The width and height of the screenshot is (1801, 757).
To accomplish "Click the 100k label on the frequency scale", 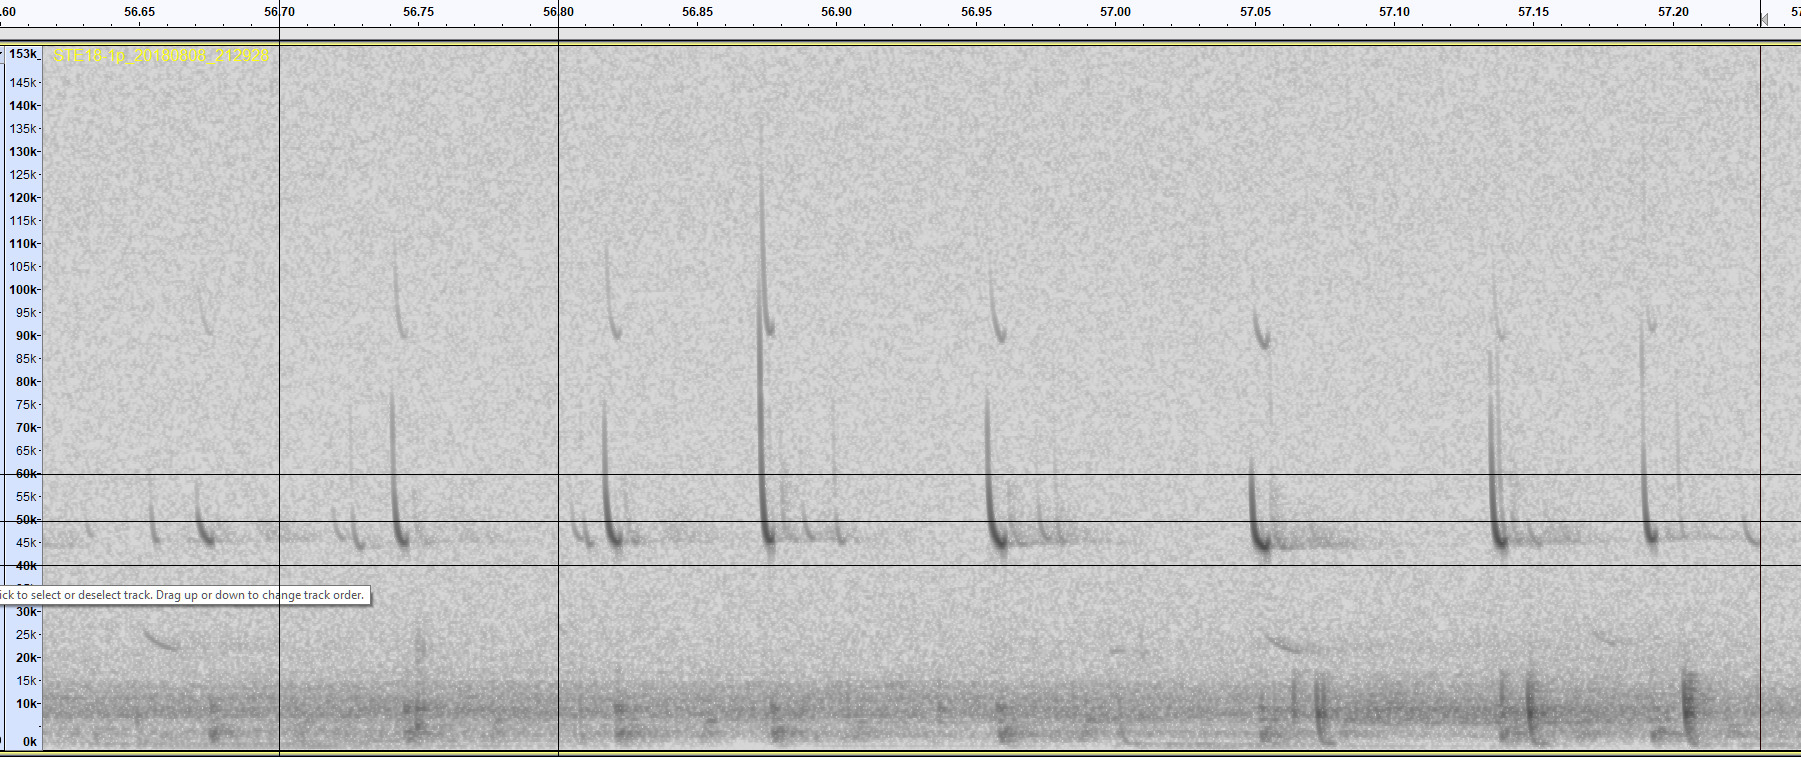I will [23, 290].
